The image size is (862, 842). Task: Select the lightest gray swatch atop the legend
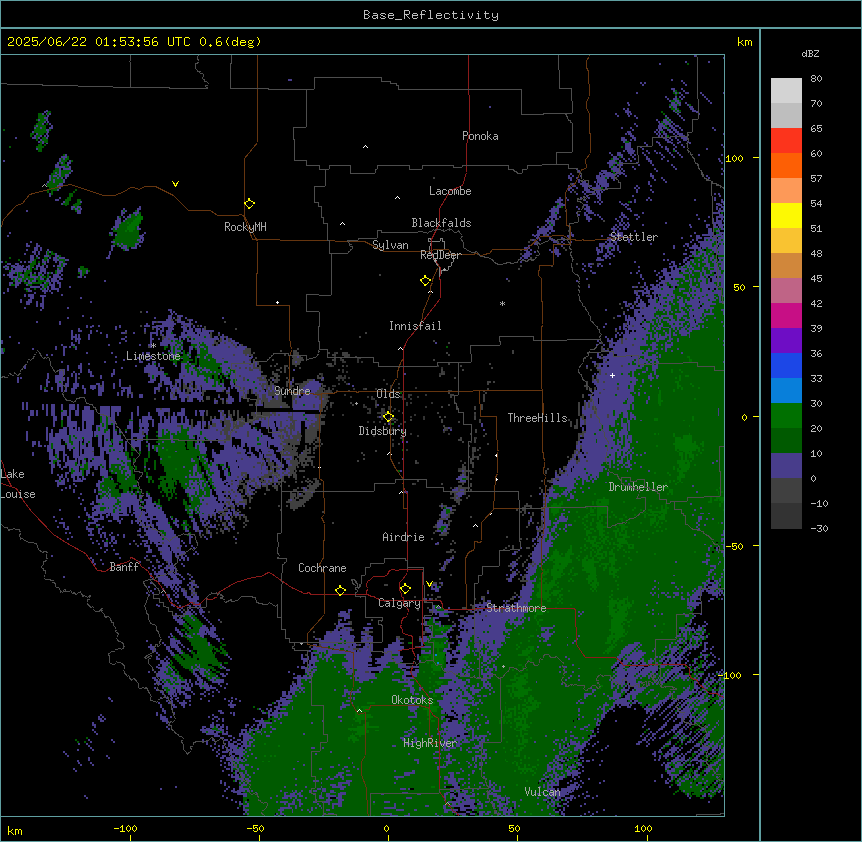tap(786, 90)
